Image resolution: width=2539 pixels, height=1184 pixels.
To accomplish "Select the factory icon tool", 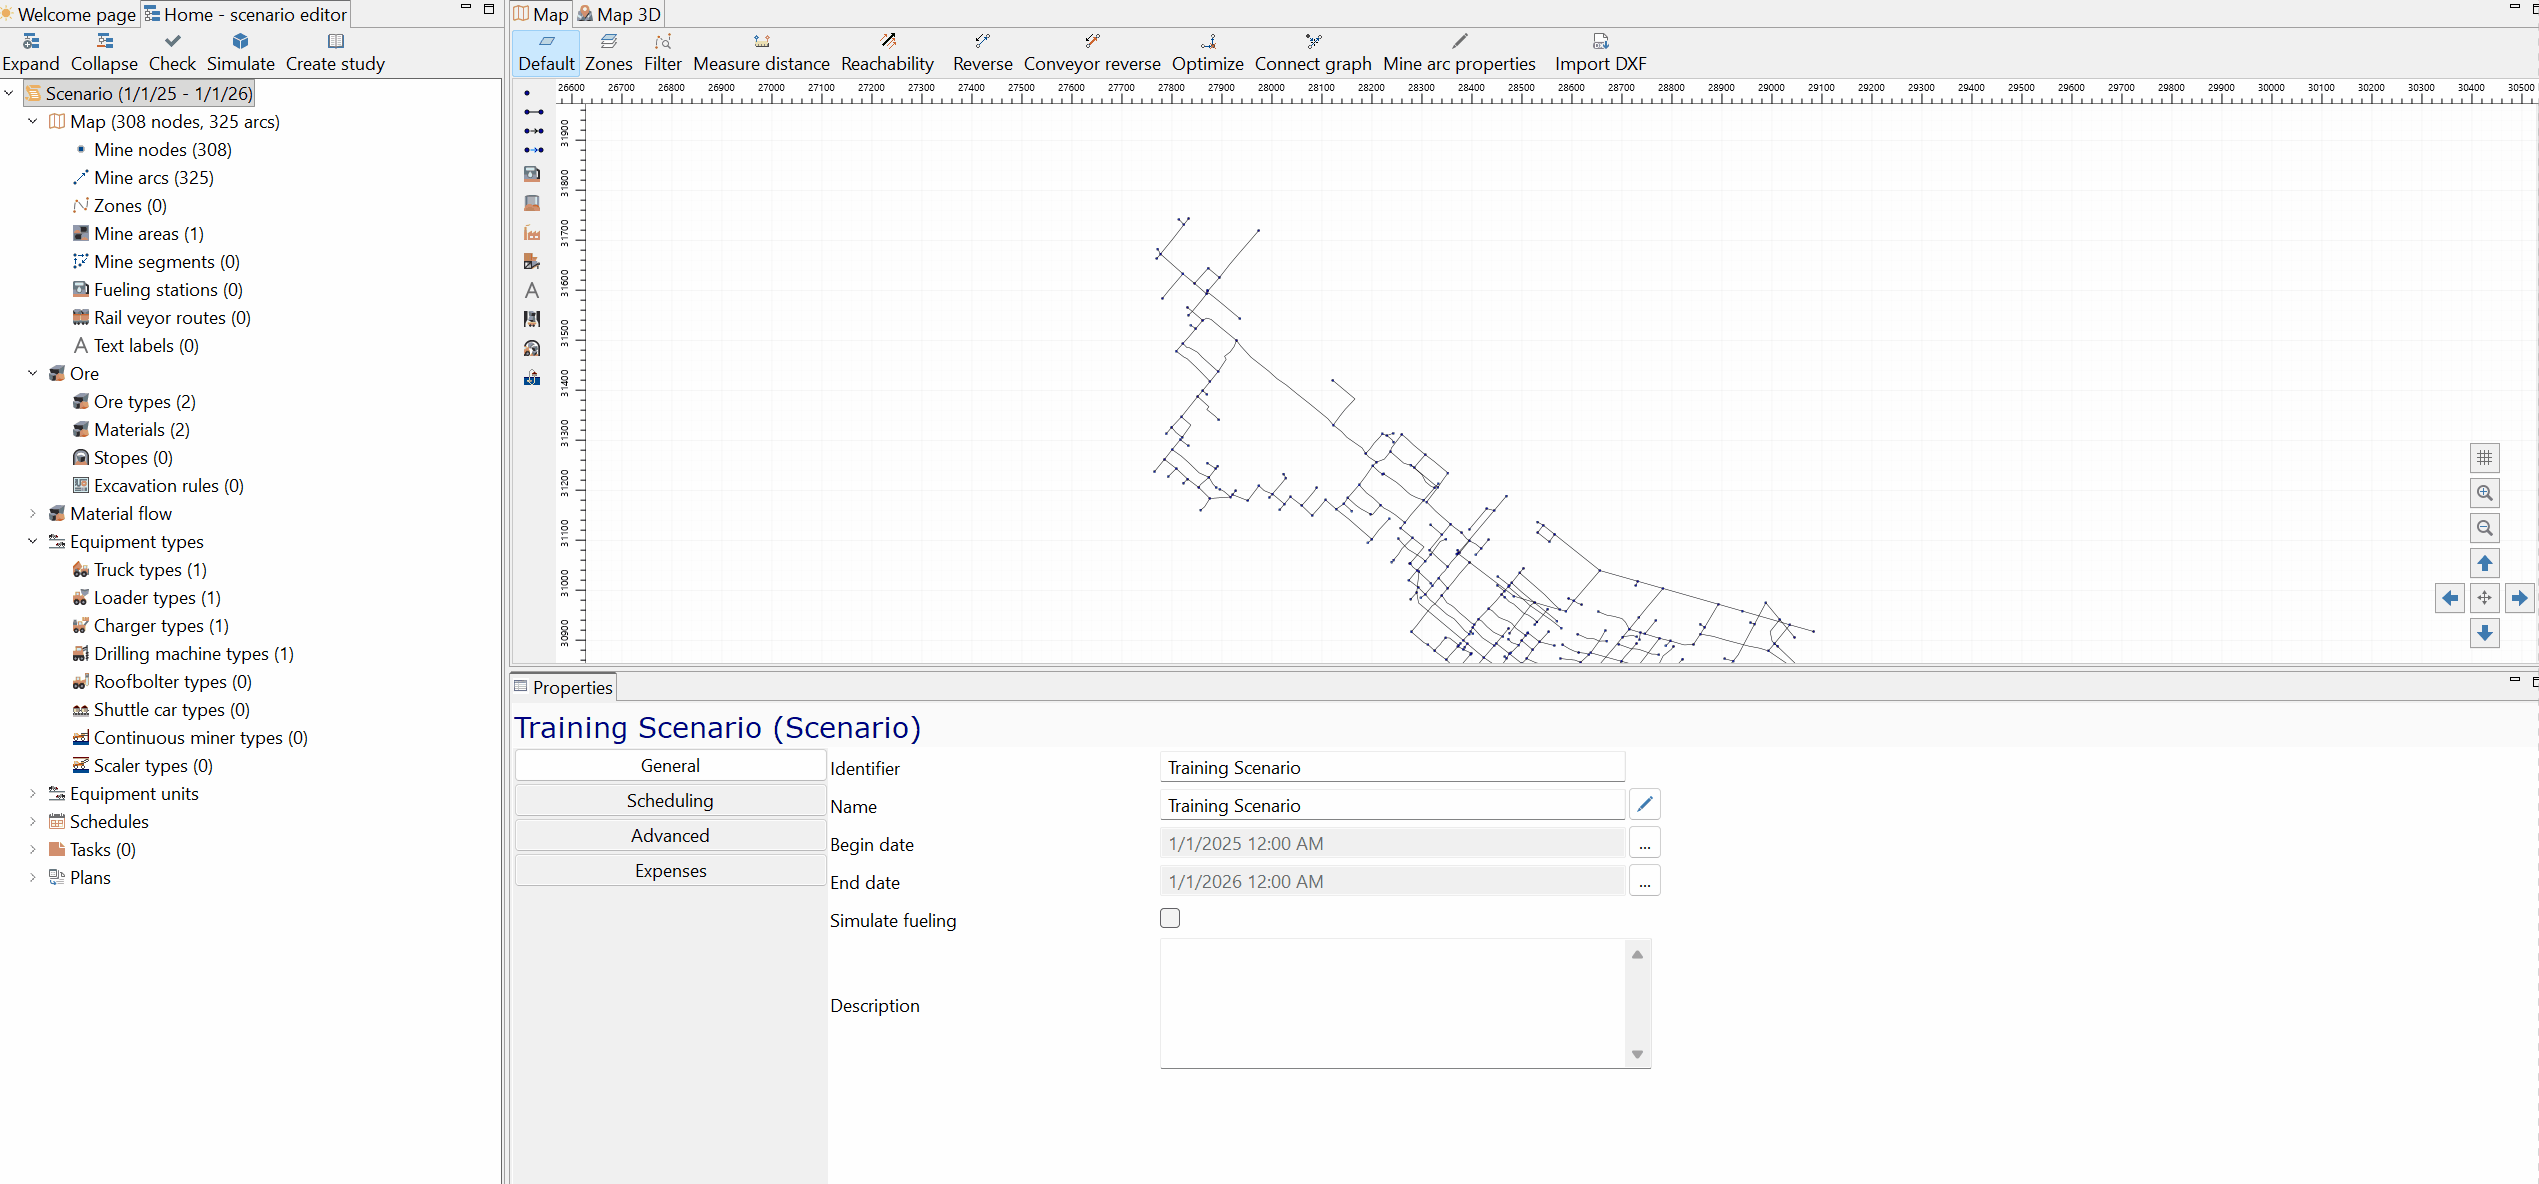I will coord(532,232).
